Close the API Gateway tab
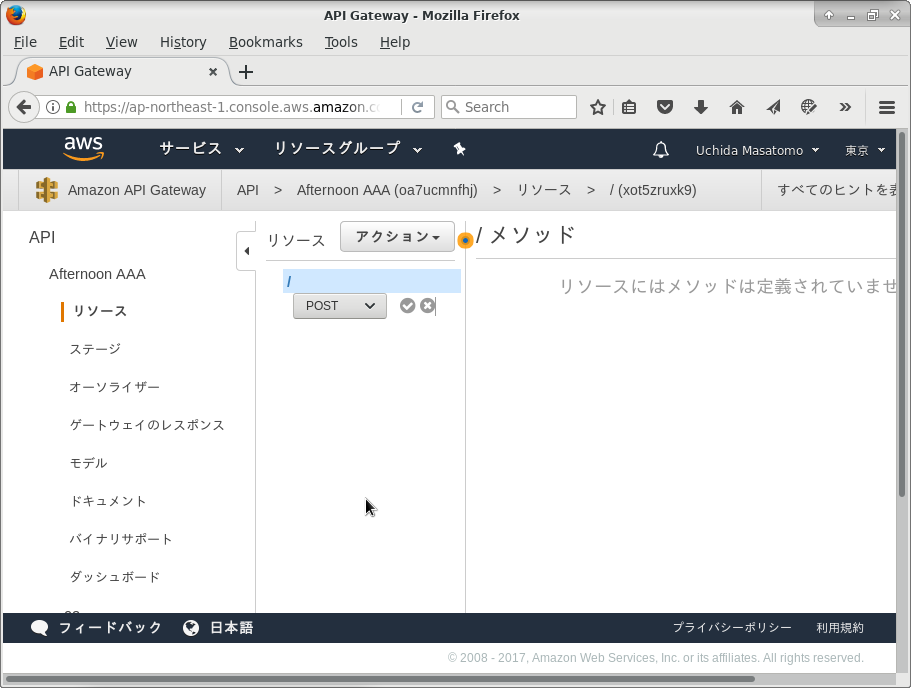This screenshot has height=688, width=911. pyautogui.click(x=213, y=71)
